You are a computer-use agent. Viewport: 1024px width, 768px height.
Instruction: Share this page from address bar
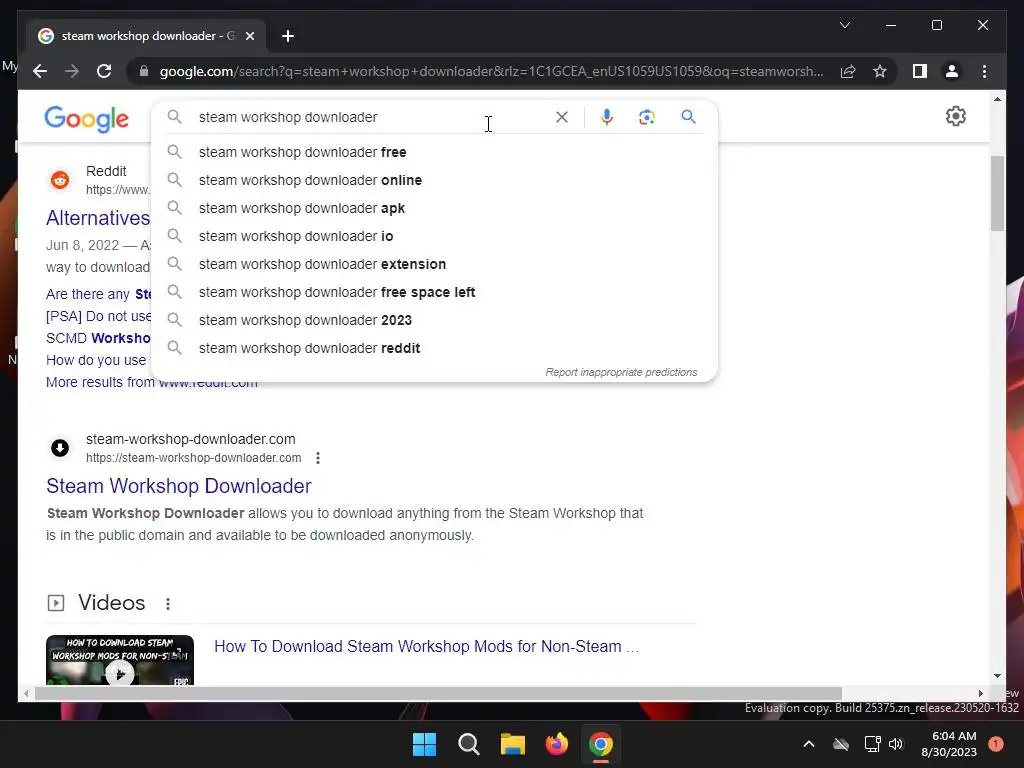coord(848,71)
